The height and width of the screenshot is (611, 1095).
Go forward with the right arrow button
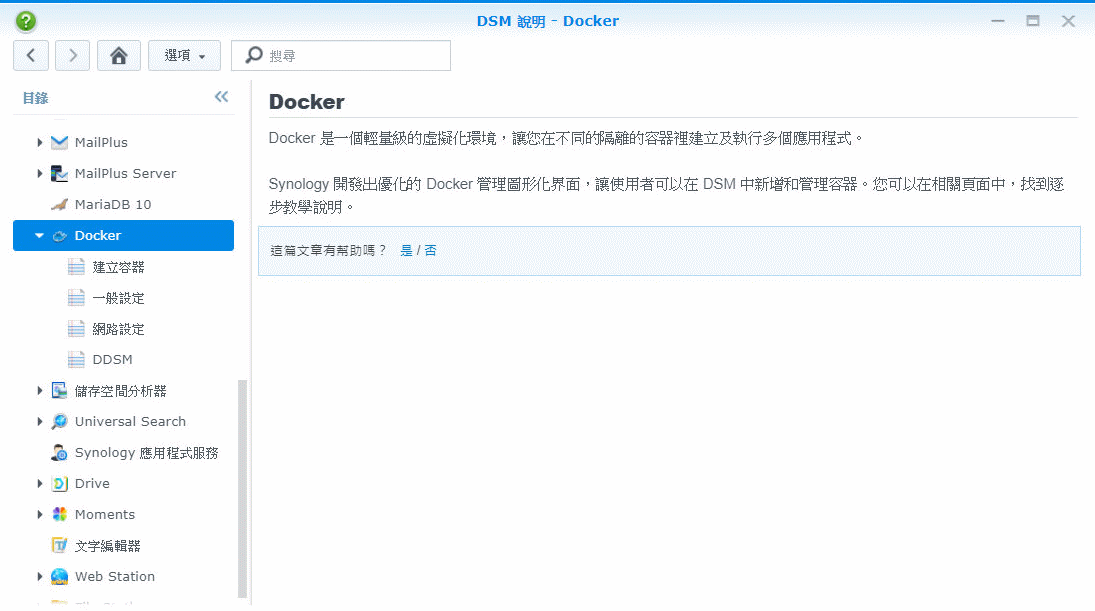[x=73, y=56]
